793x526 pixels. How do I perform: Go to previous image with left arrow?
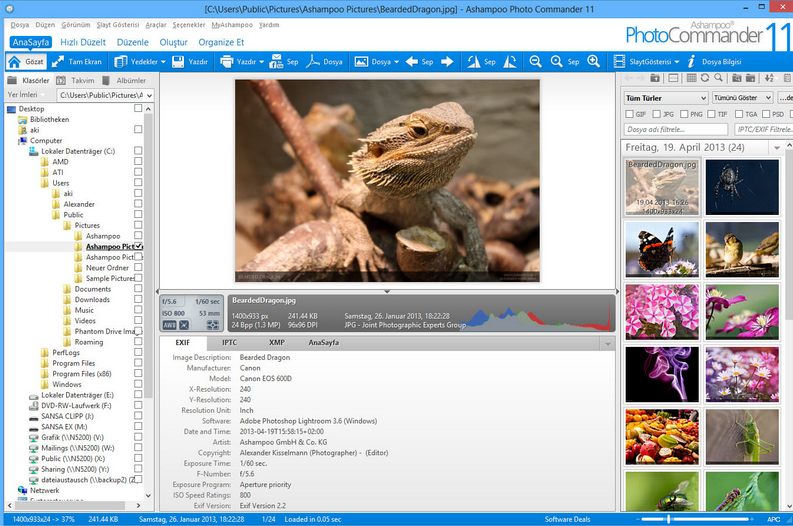coord(411,62)
